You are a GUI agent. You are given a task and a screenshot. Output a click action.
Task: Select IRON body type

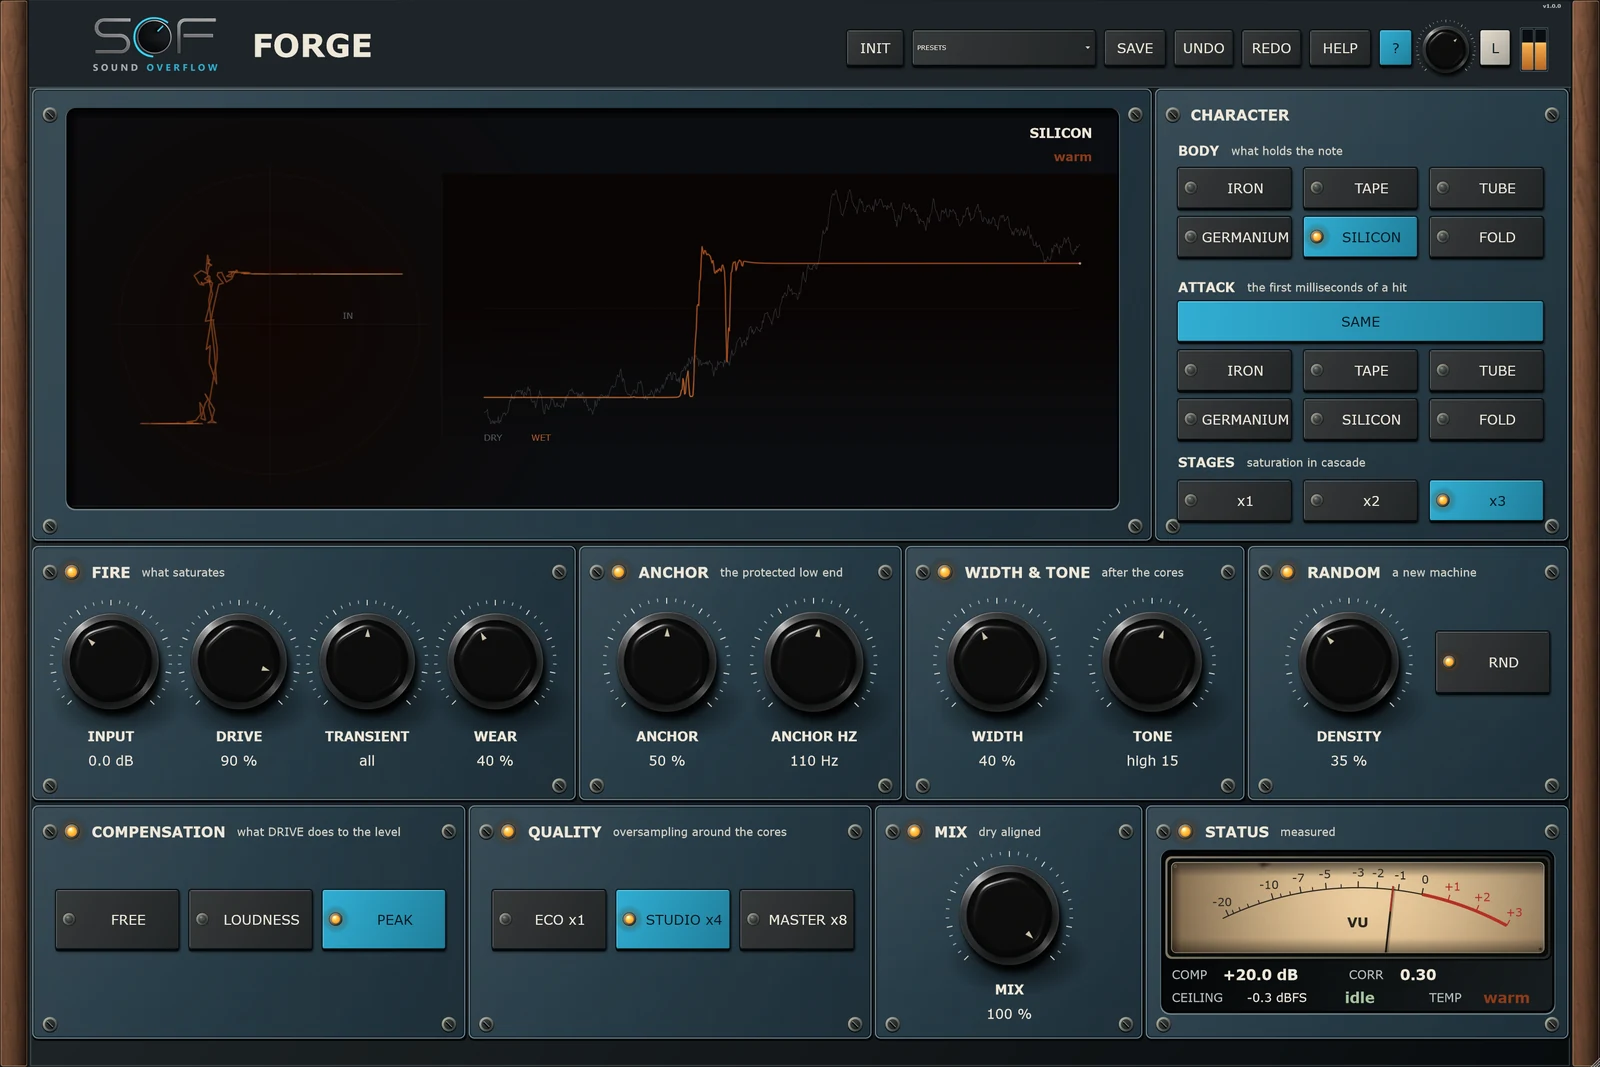tap(1234, 188)
